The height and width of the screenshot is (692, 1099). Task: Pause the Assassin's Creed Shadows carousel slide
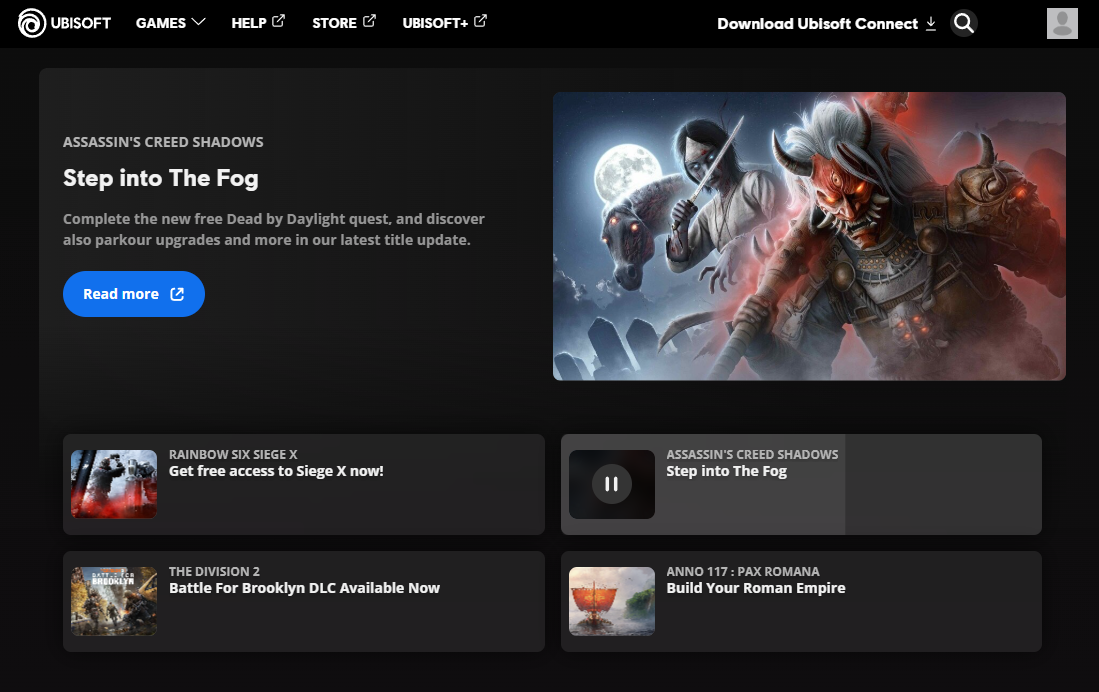(x=611, y=484)
